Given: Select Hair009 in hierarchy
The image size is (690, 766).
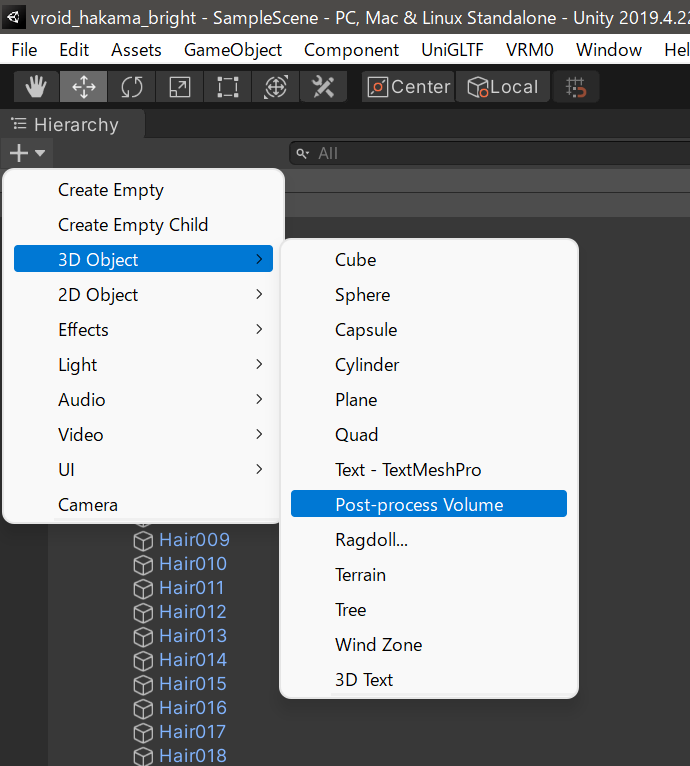Looking at the screenshot, I should (194, 540).
